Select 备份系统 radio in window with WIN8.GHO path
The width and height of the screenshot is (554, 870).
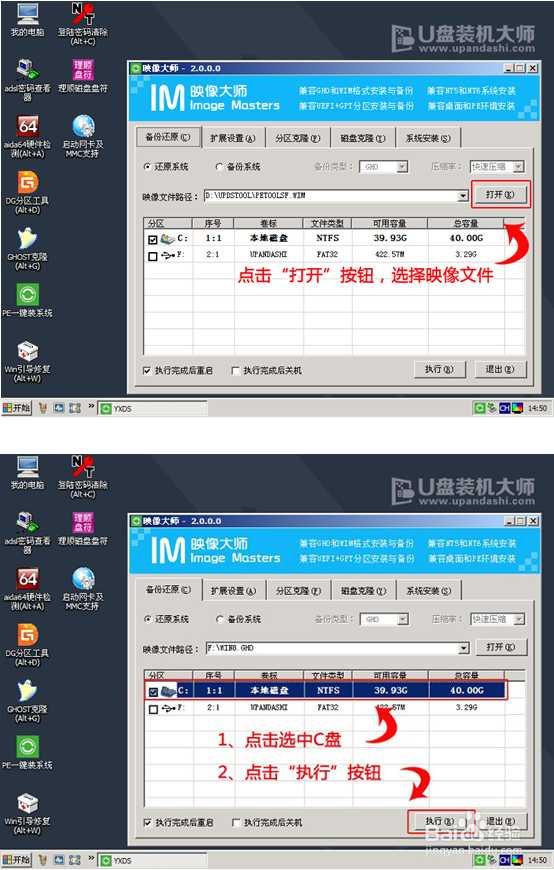[220, 619]
